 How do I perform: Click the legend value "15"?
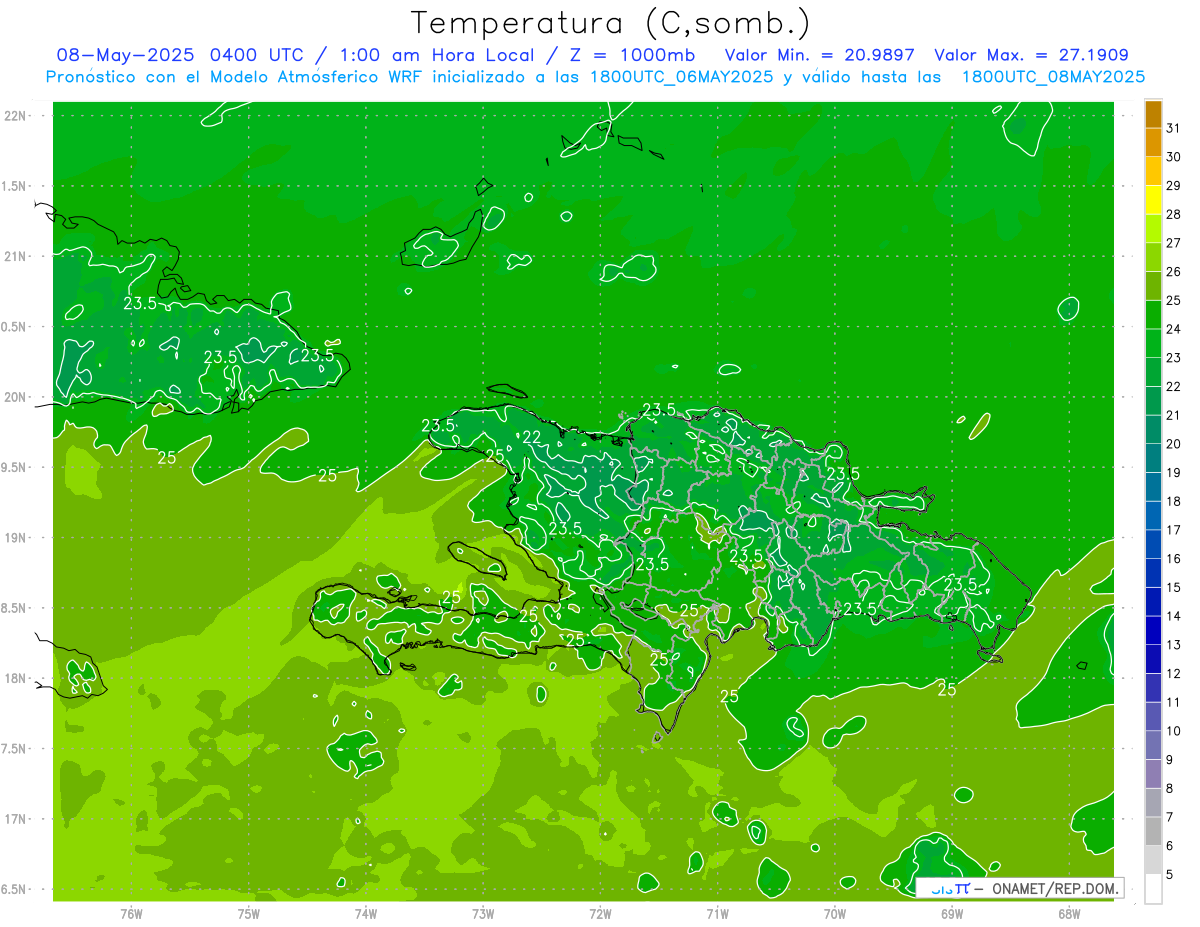coord(1173,587)
